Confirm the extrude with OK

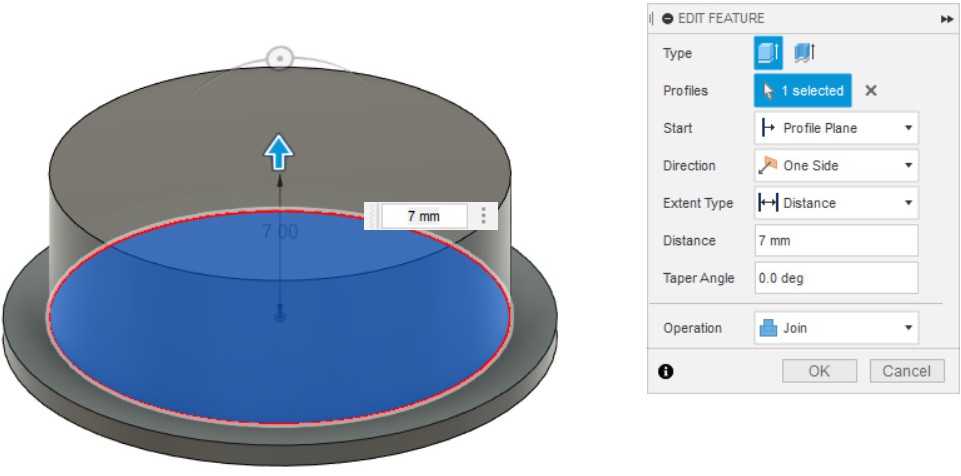(x=819, y=371)
